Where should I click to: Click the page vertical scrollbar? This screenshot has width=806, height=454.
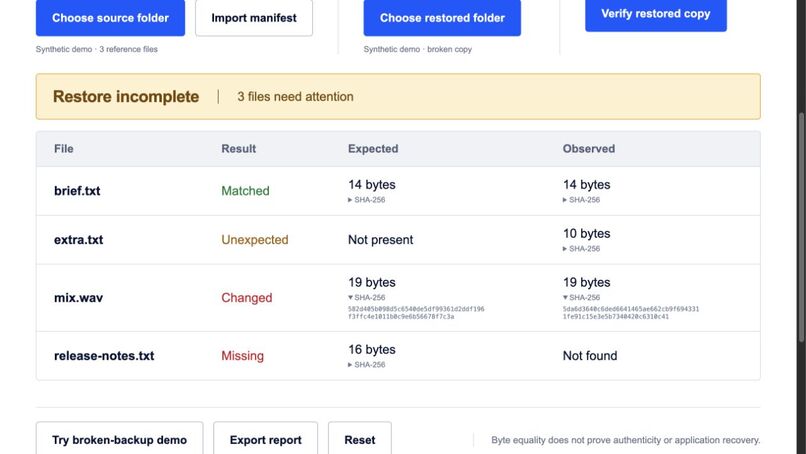coord(801,227)
